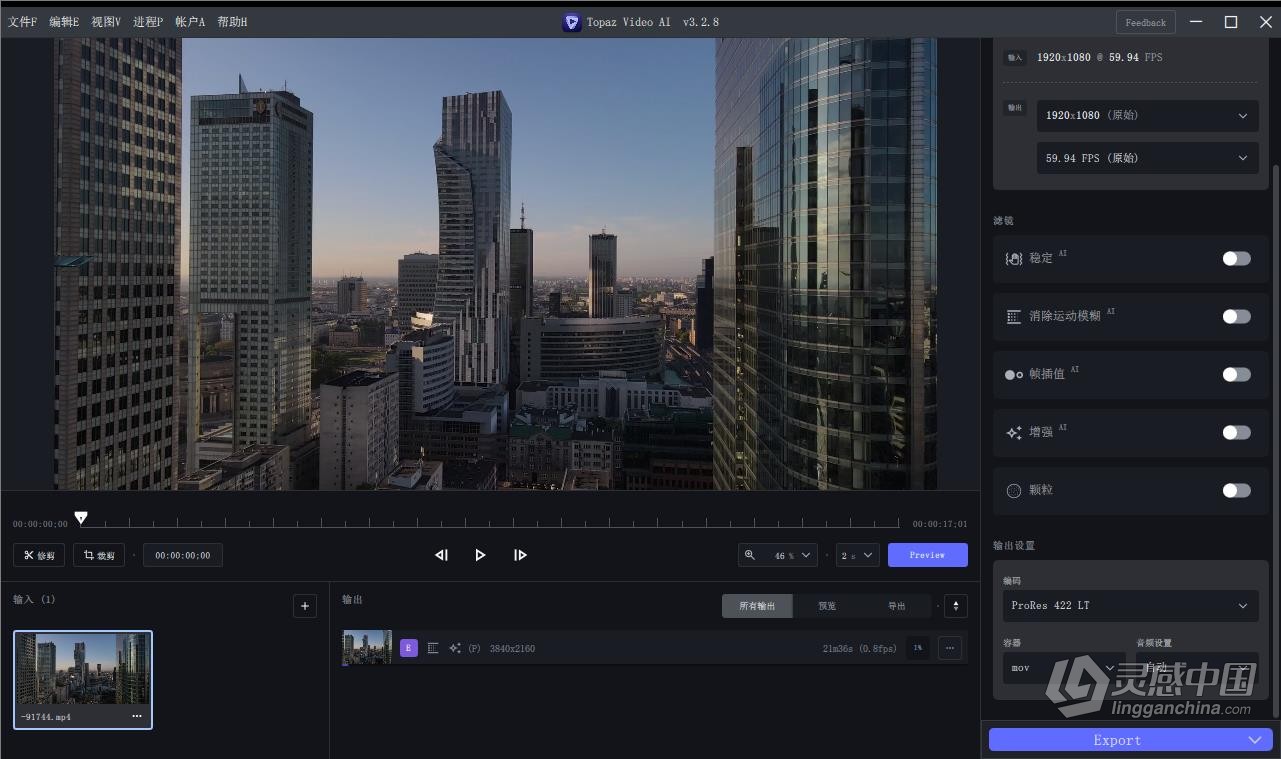The width and height of the screenshot is (1281, 759).
Task: Enable the enhancement toggle
Action: point(1236,432)
